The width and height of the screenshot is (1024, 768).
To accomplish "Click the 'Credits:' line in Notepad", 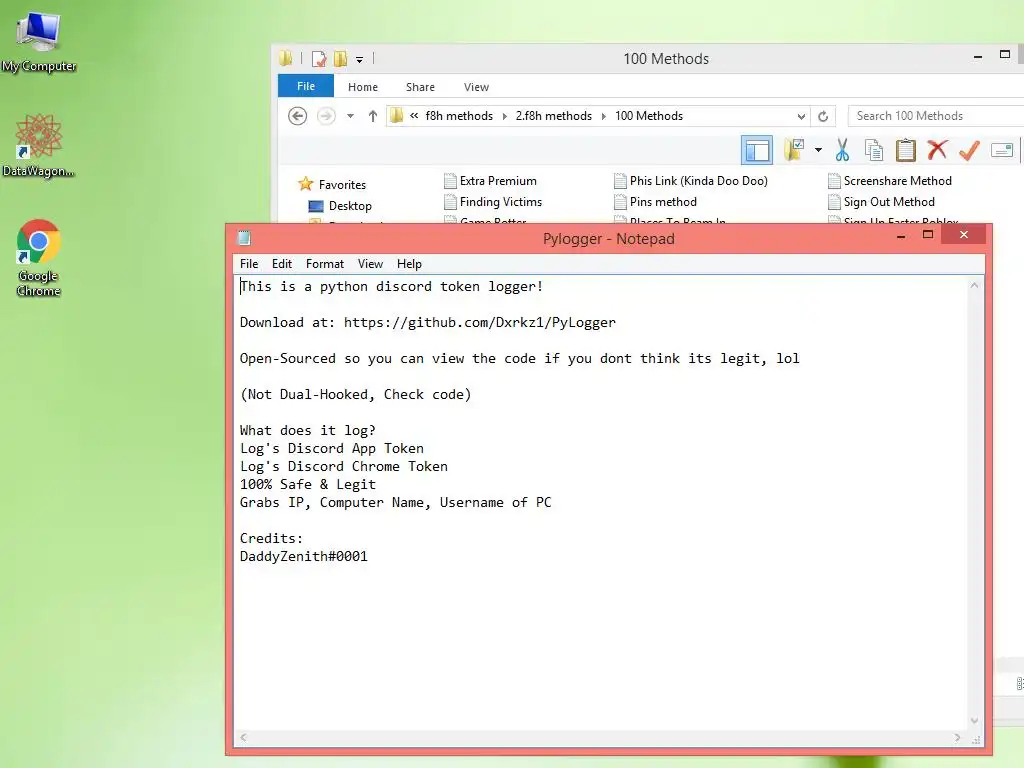I will [271, 538].
